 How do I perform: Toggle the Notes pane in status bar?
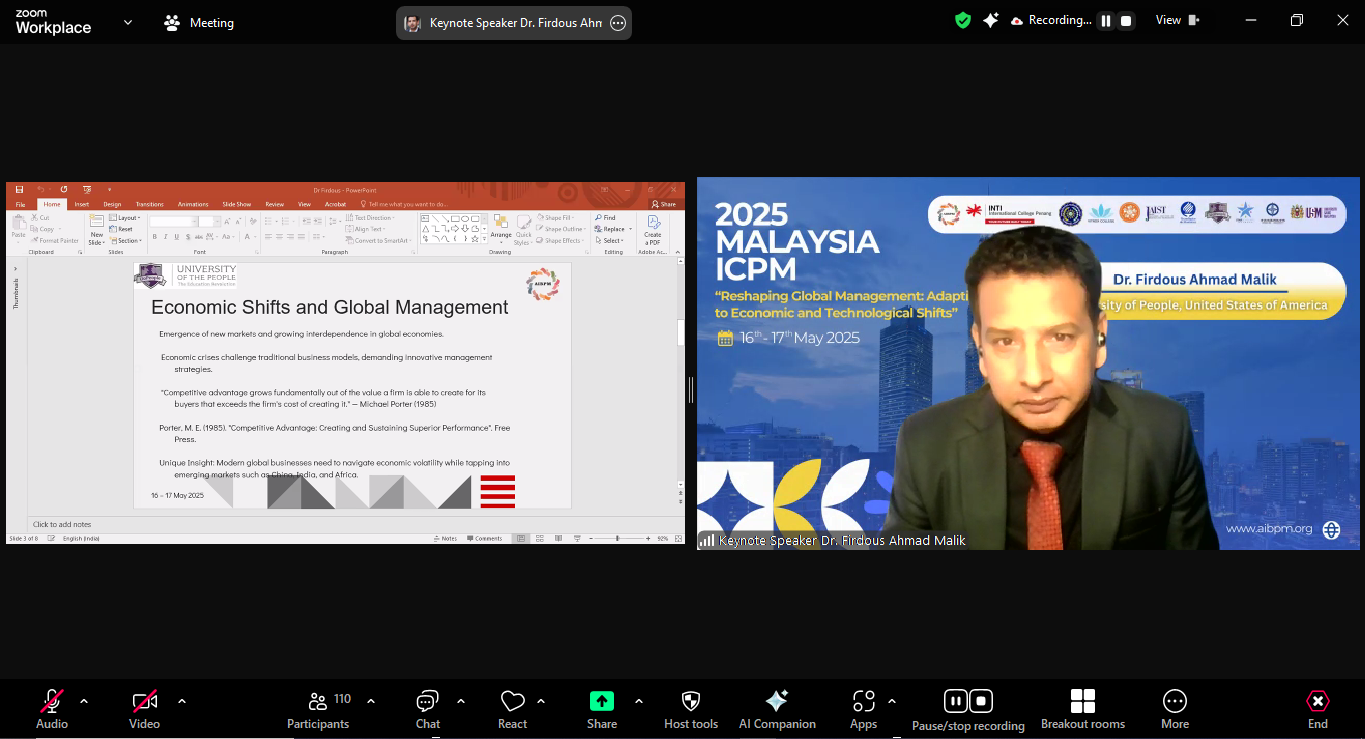point(446,538)
